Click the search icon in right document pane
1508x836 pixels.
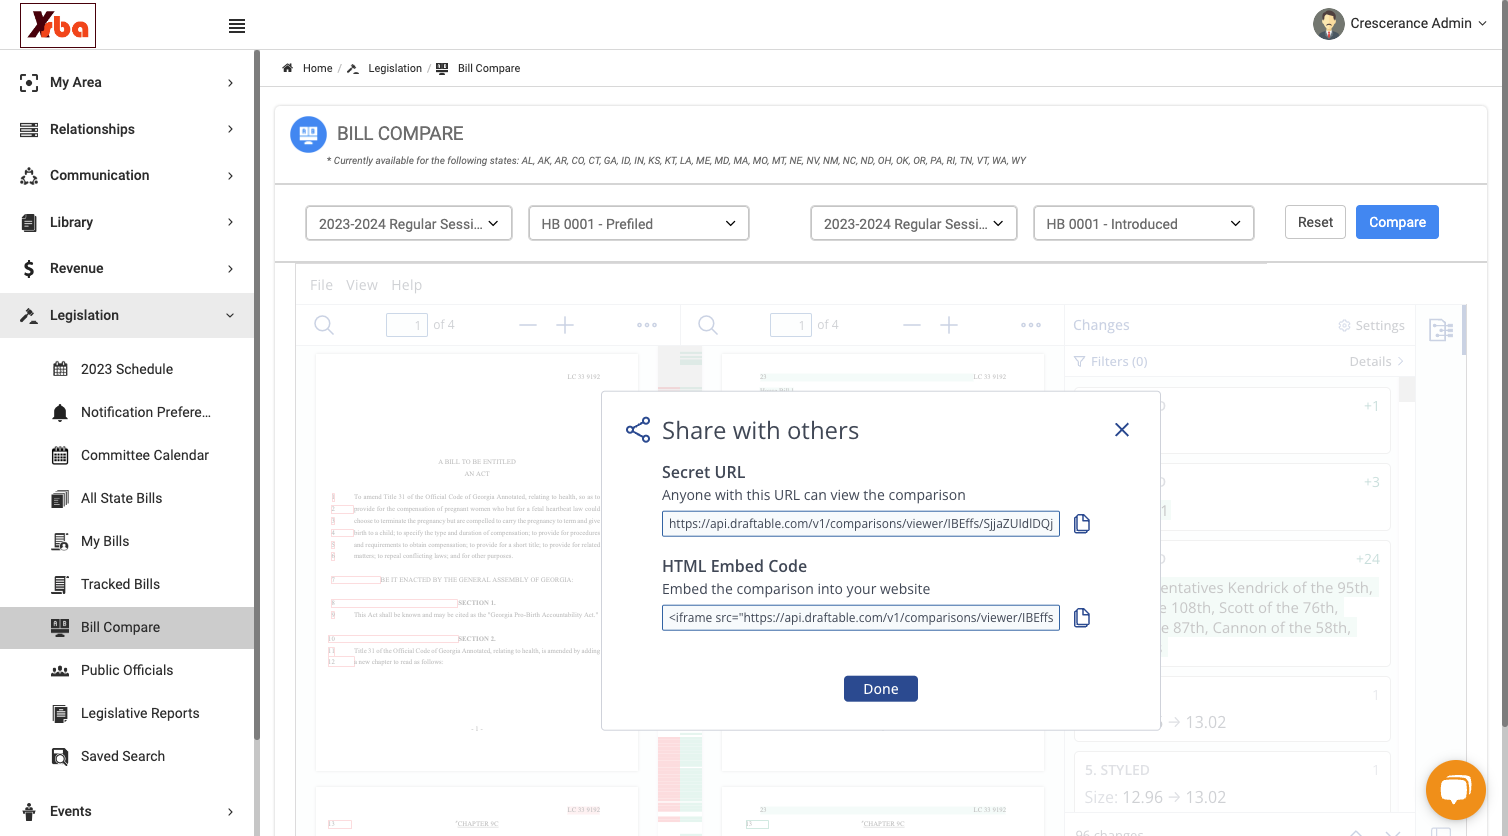point(708,325)
